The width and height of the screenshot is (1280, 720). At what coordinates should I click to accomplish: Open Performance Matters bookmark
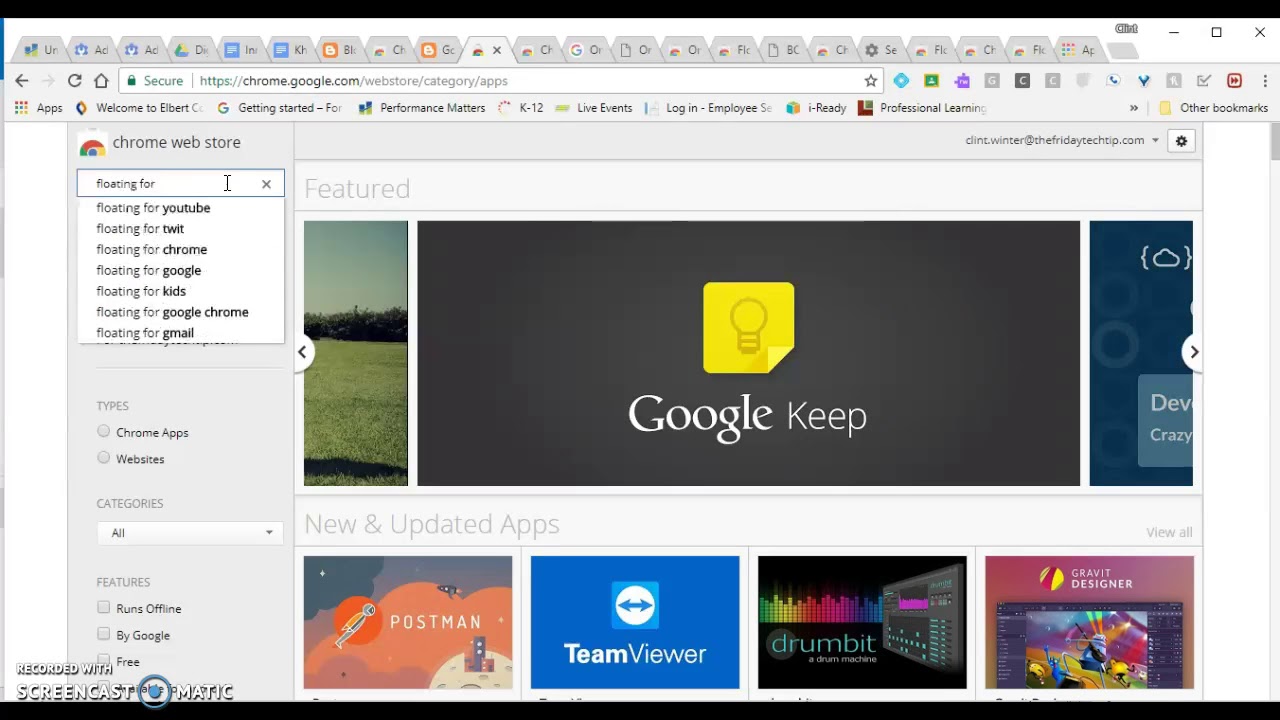[421, 108]
